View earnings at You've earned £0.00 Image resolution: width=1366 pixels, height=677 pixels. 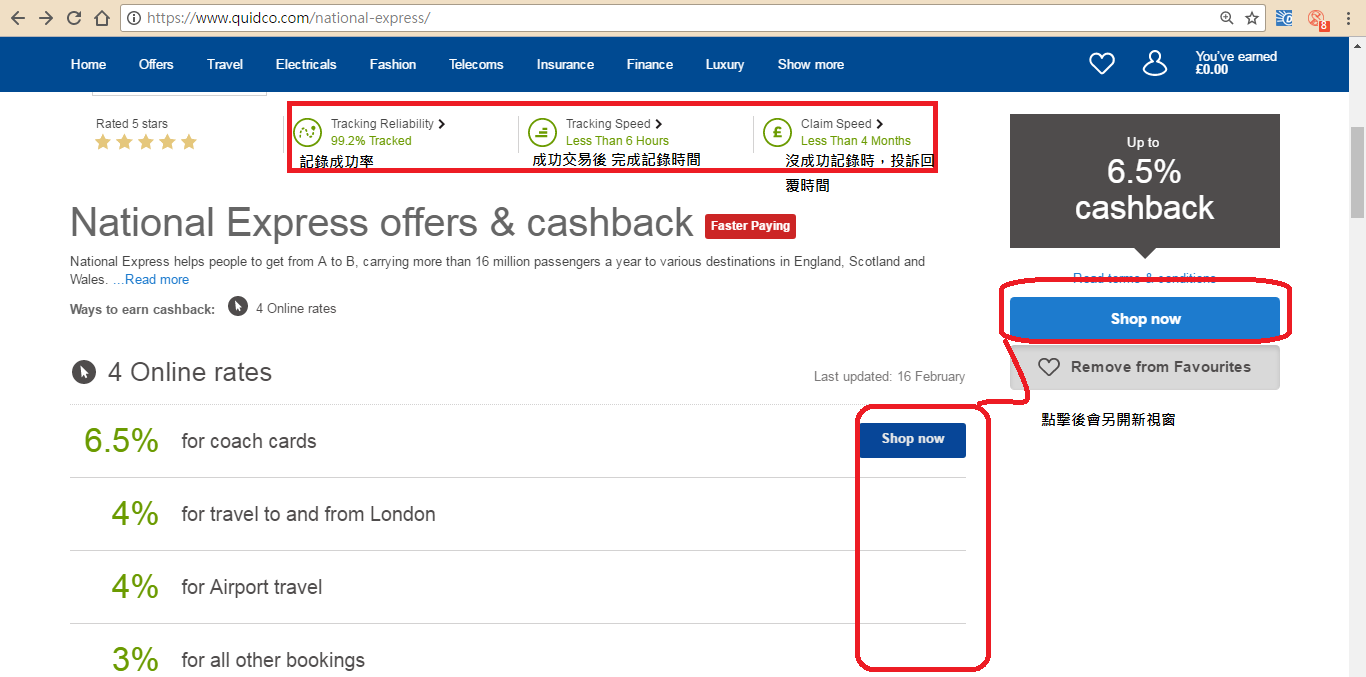point(1236,64)
